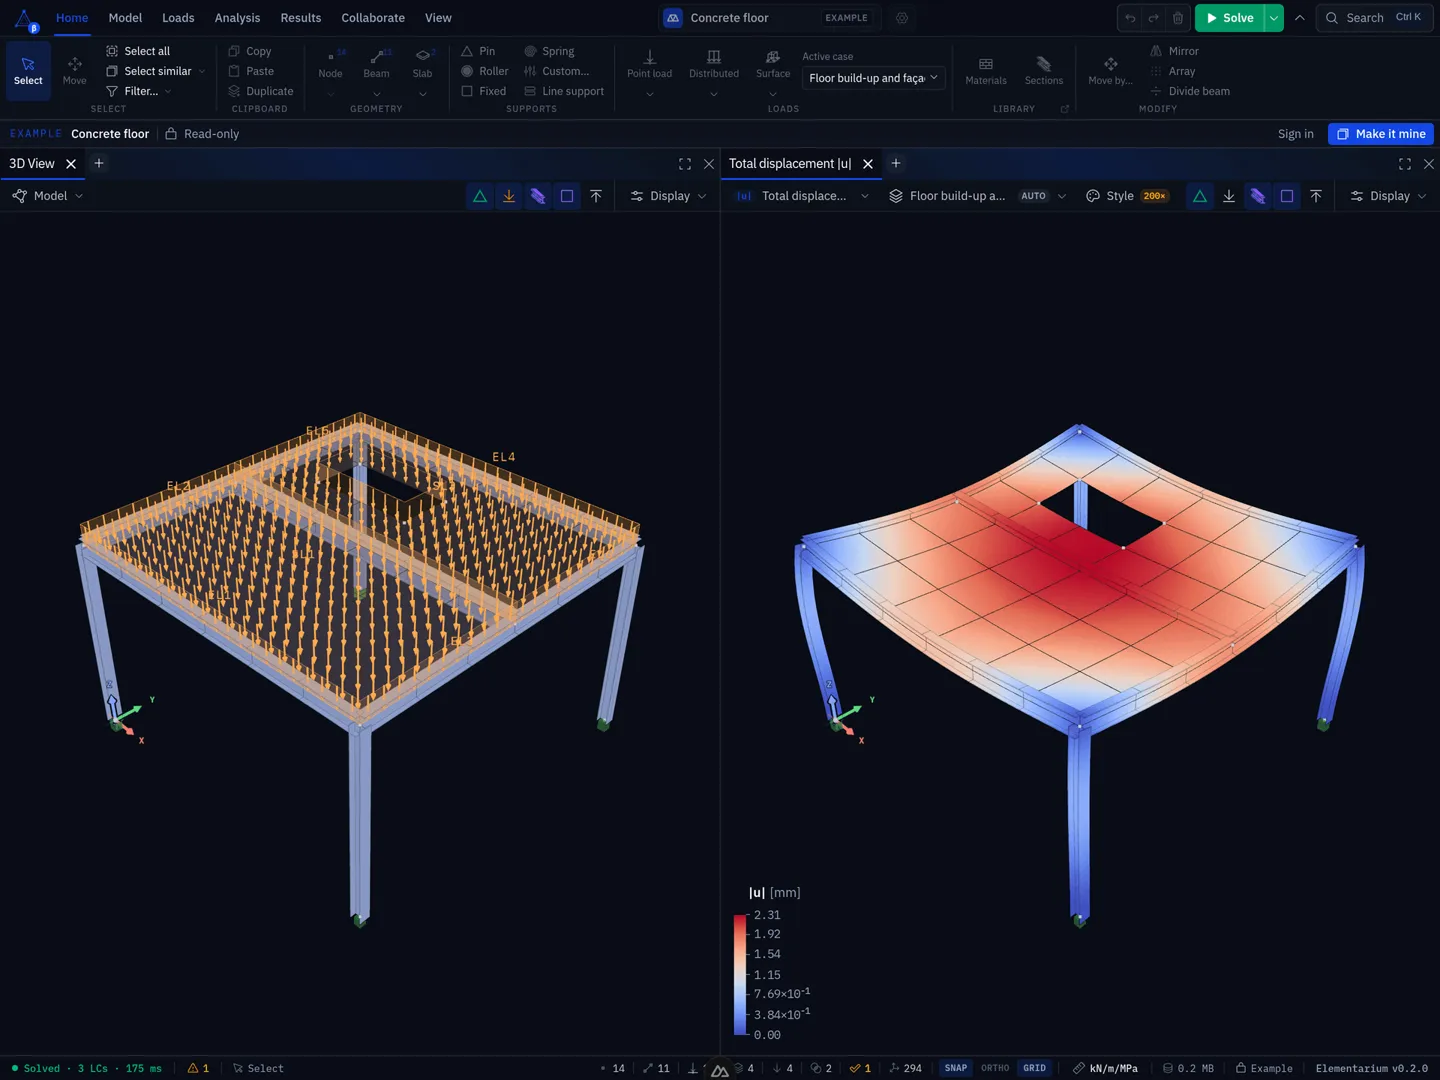This screenshot has width=1440, height=1080.
Task: Open the Sections library
Action: [1044, 71]
